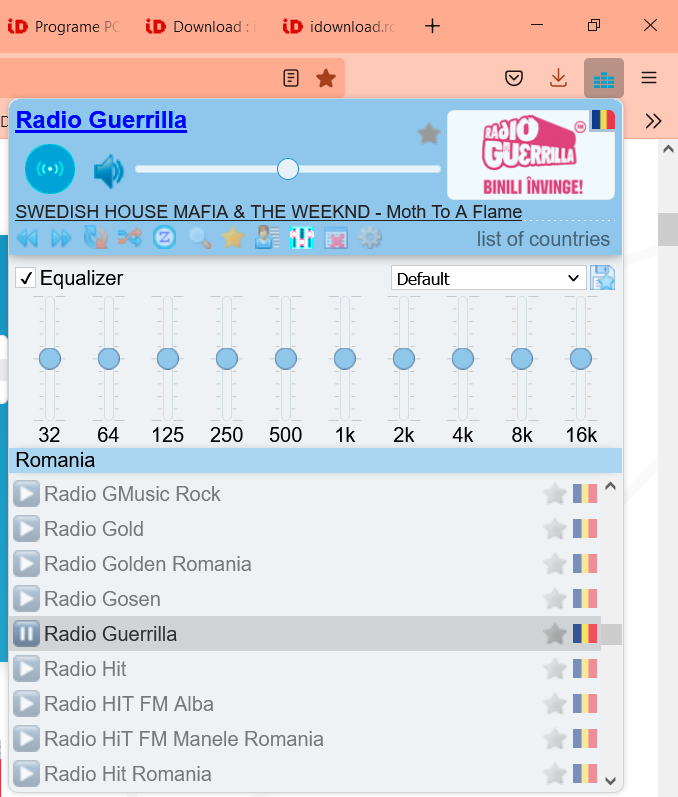Open the browser hamburger menu

tap(649, 78)
